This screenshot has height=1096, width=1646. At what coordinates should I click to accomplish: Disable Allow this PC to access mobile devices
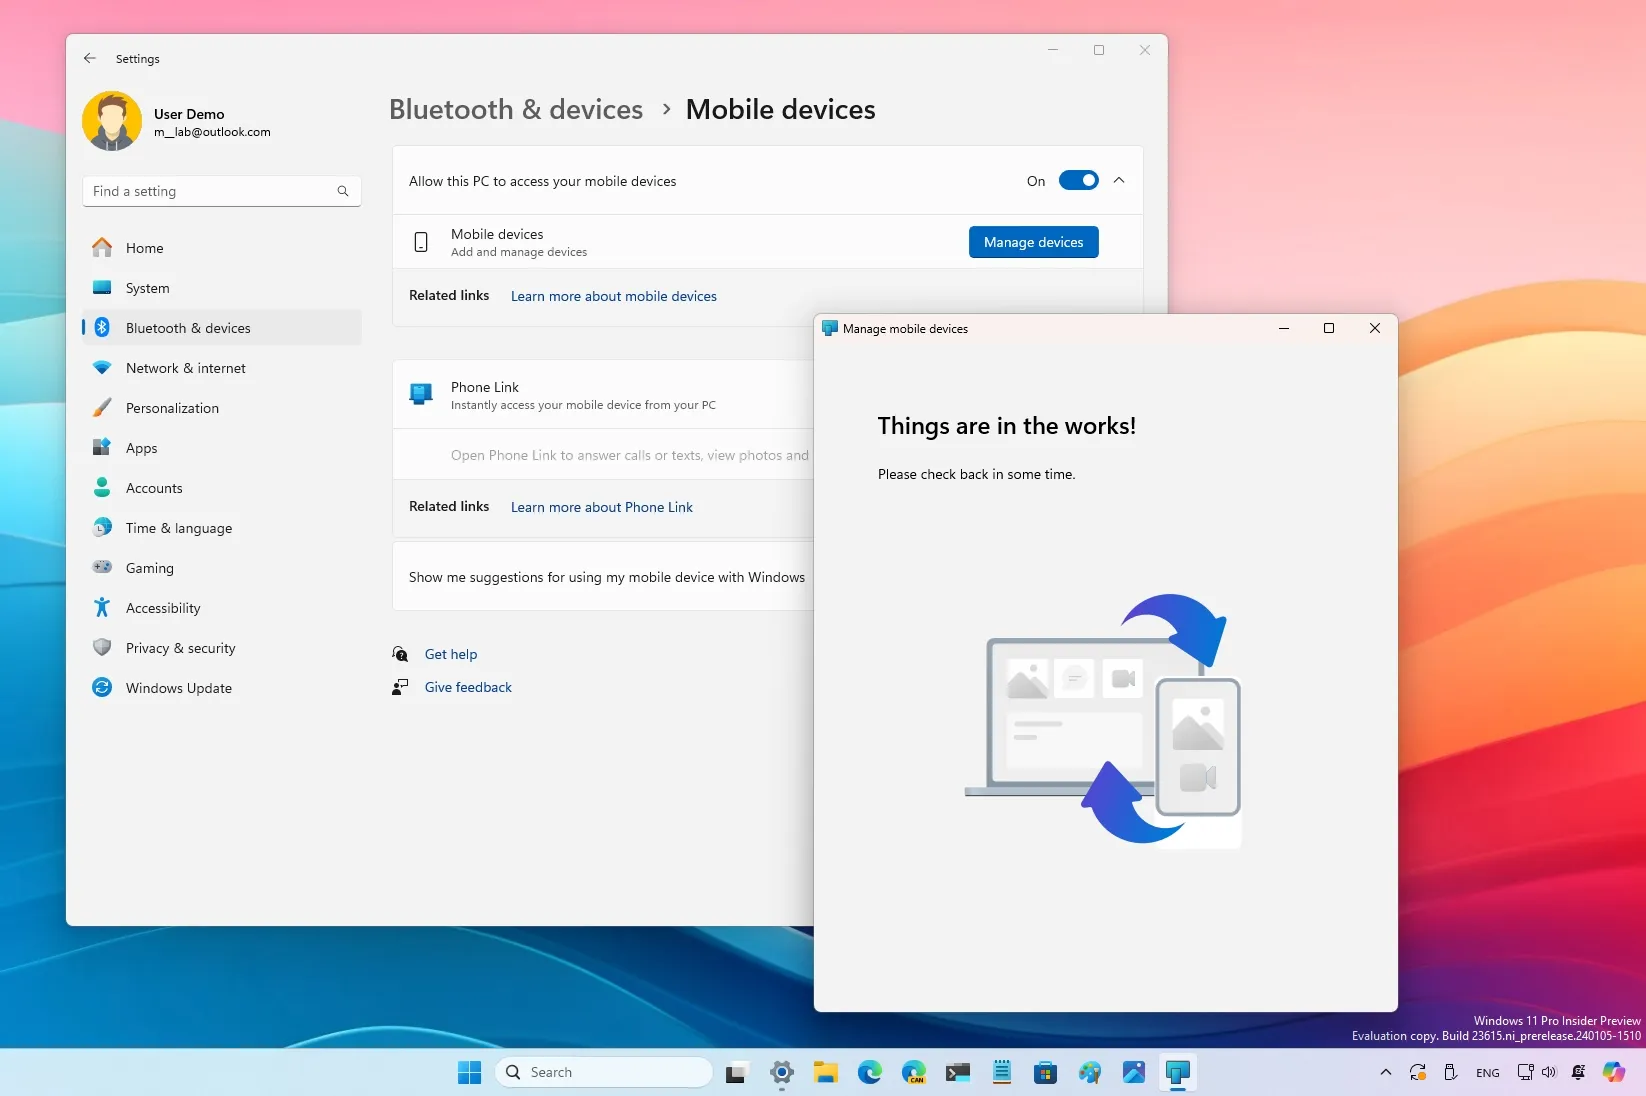[x=1077, y=180]
